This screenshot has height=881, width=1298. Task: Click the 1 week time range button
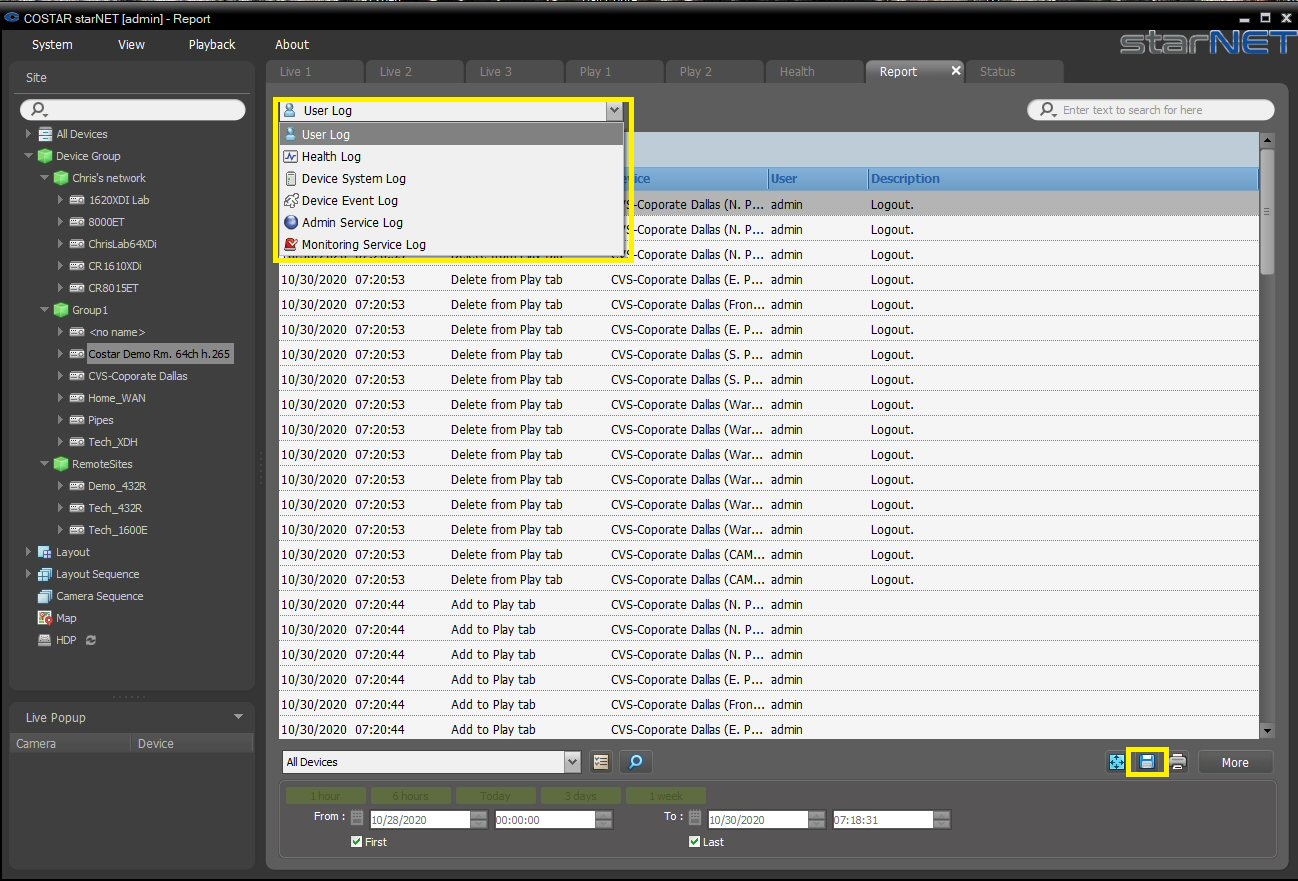click(x=666, y=796)
